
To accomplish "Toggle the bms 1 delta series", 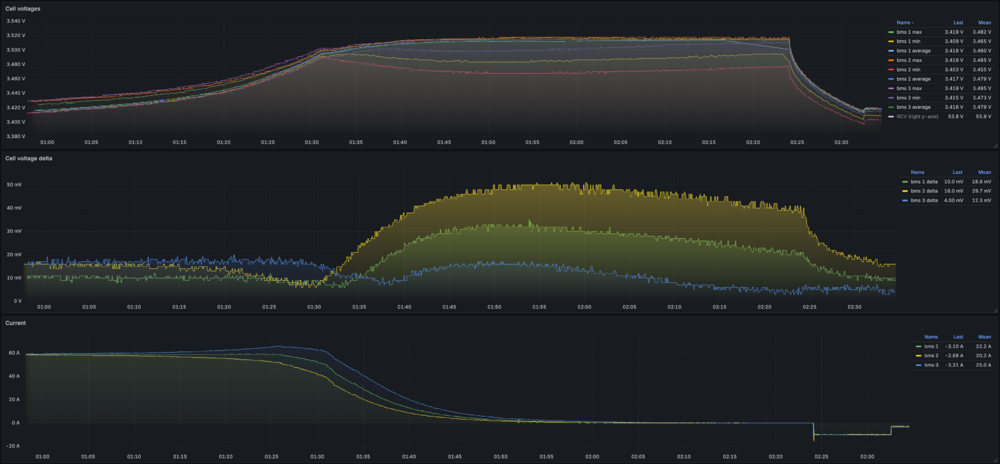I will (x=923, y=182).
